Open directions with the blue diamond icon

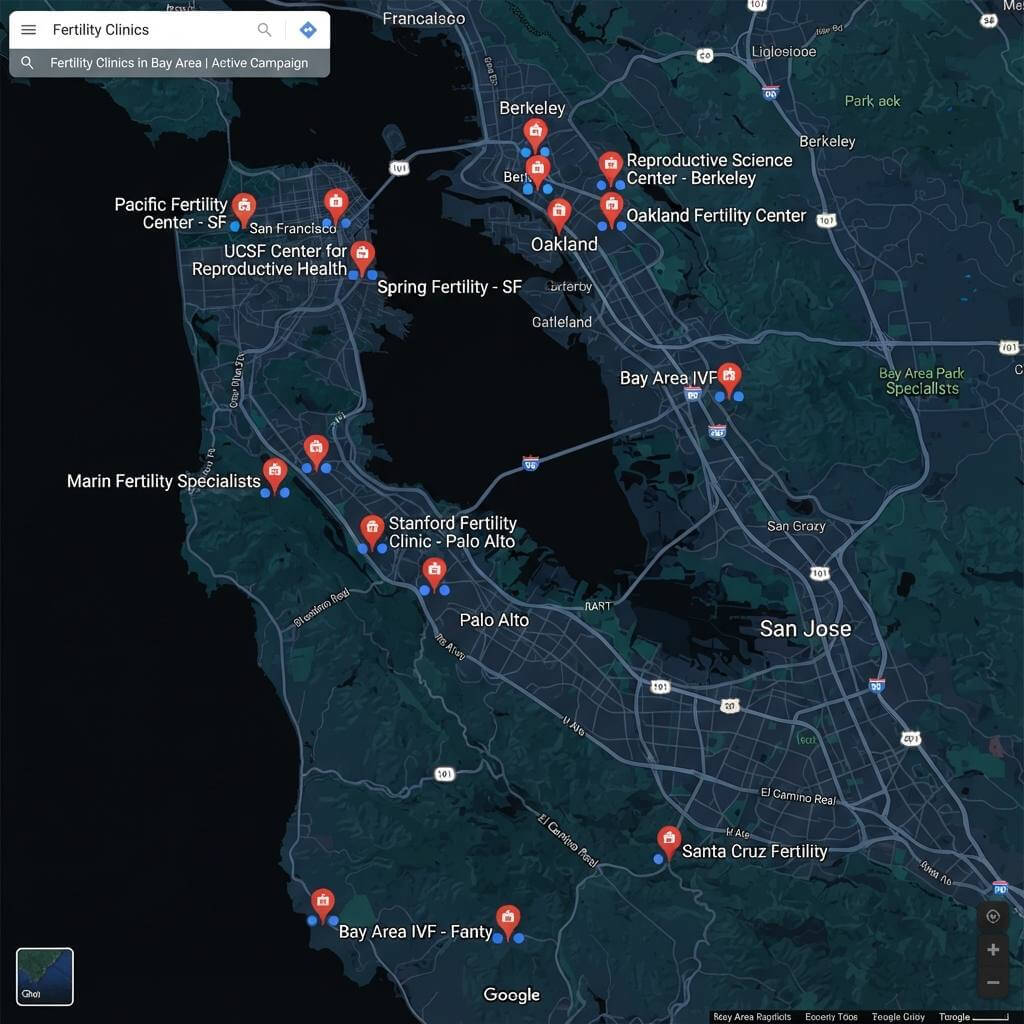308,29
